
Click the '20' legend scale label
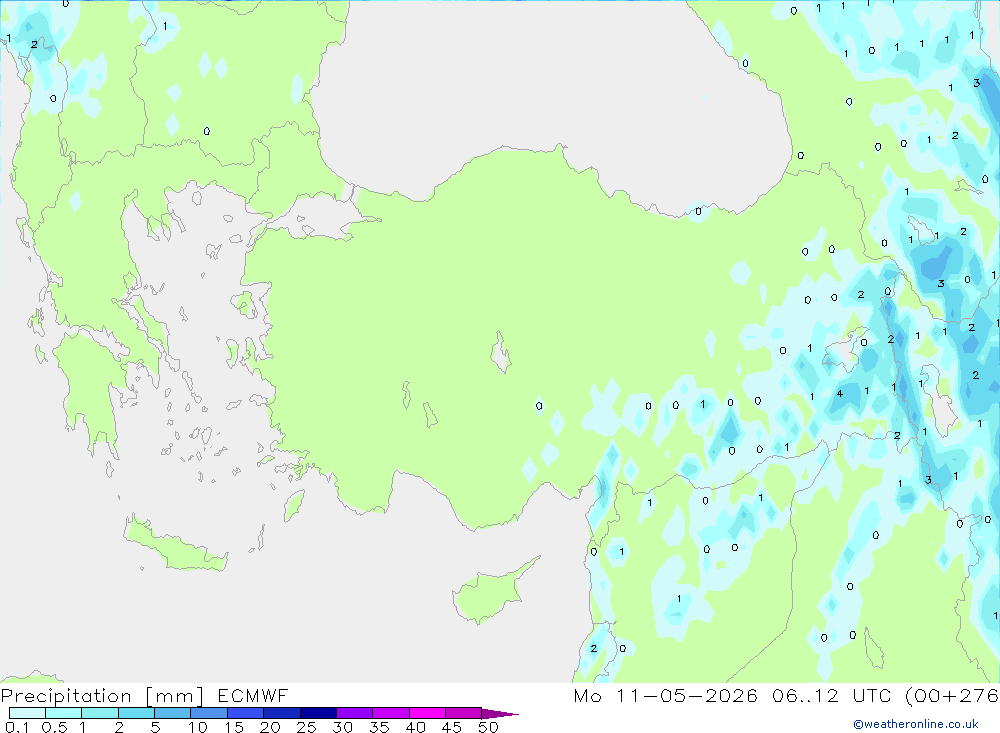pyautogui.click(x=270, y=727)
